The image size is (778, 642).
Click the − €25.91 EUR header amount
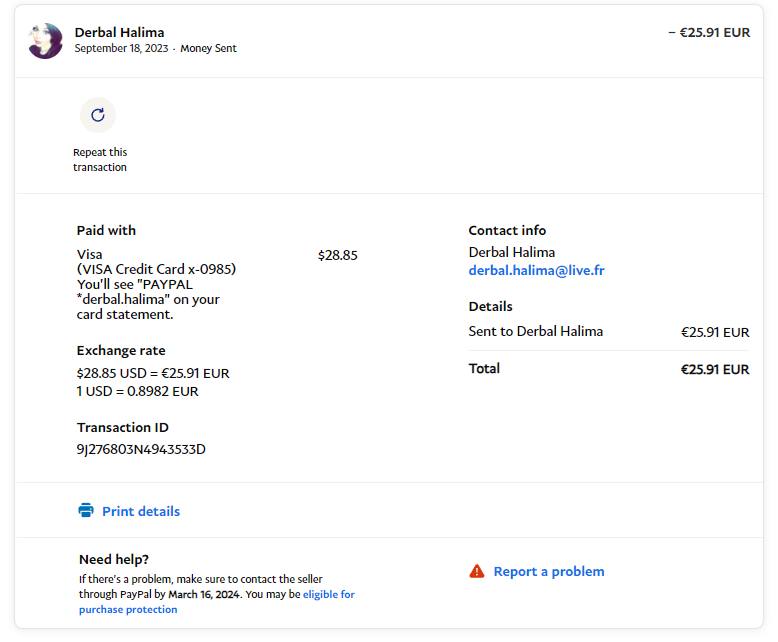coord(709,32)
